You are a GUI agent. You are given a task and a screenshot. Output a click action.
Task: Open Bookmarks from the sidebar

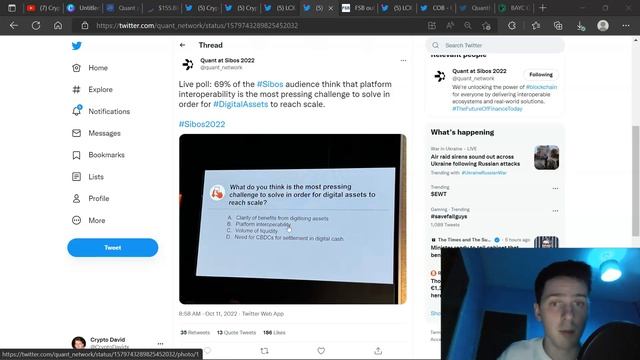pyautogui.click(x=98, y=155)
